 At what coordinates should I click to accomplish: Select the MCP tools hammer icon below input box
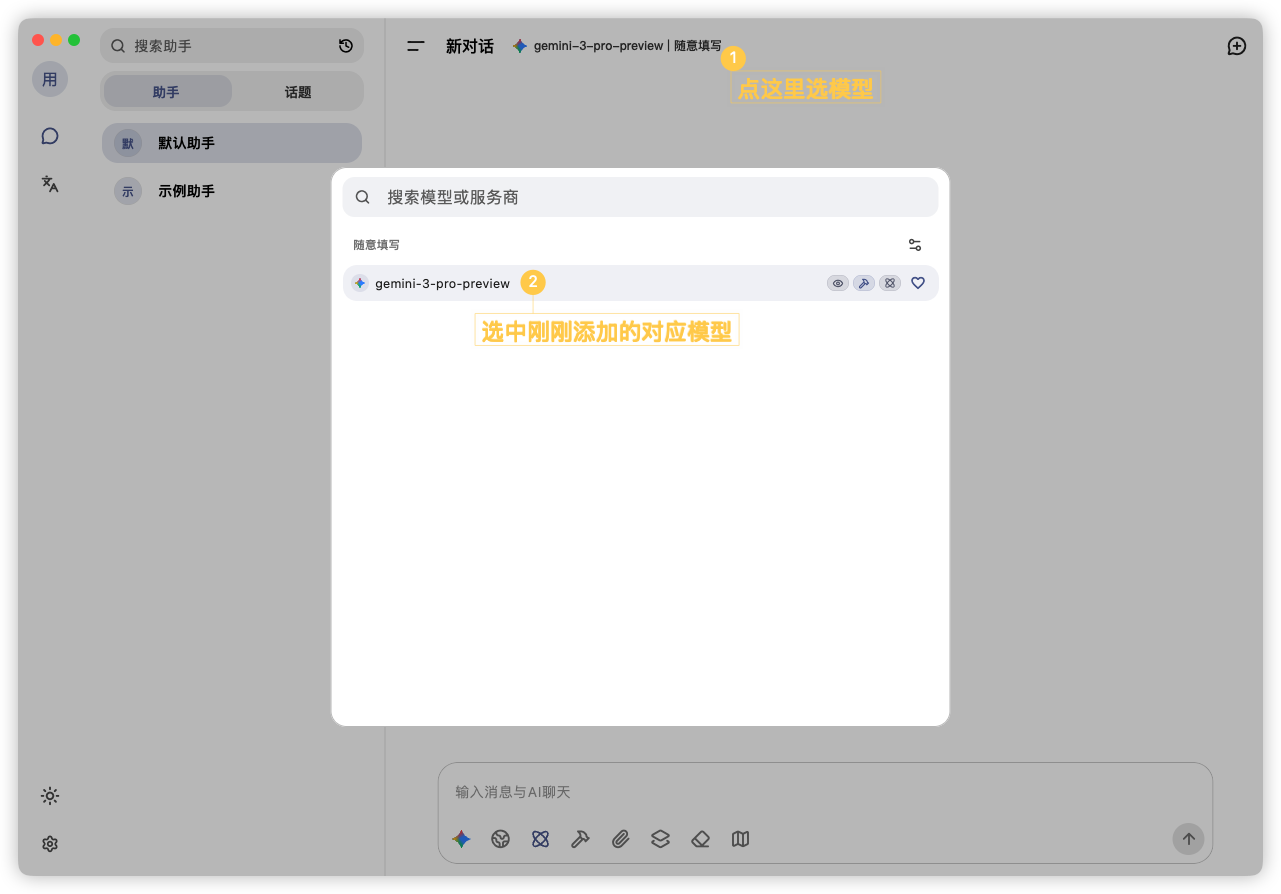(580, 839)
